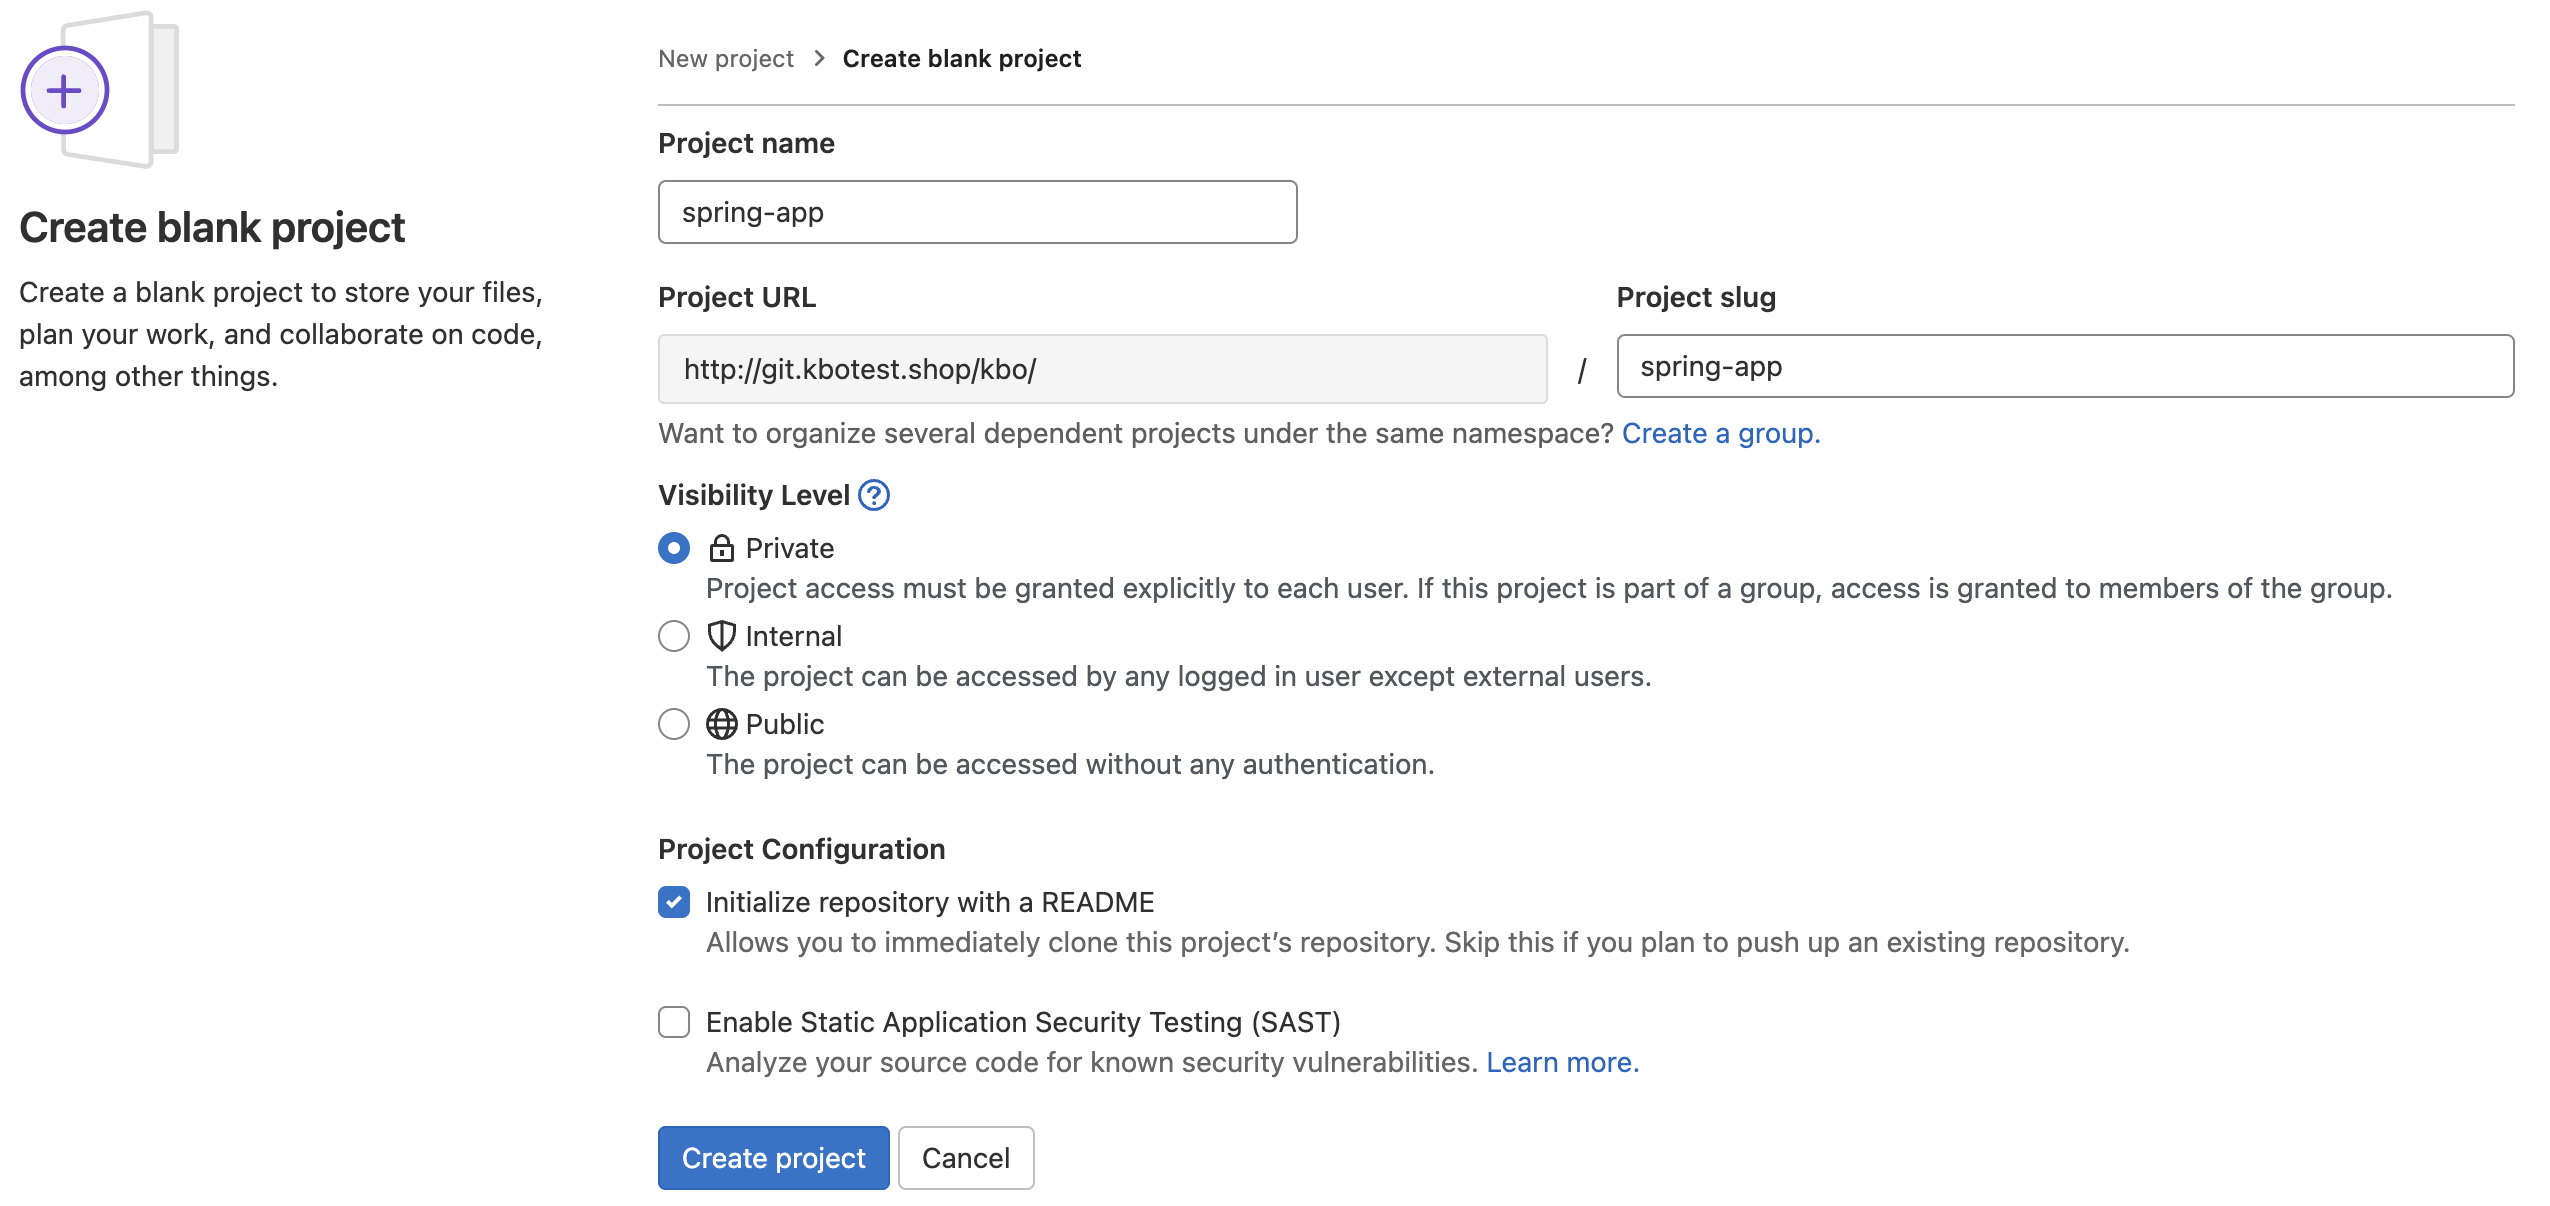
Task: Click Create blank project breadcrumb item
Action: 961,59
